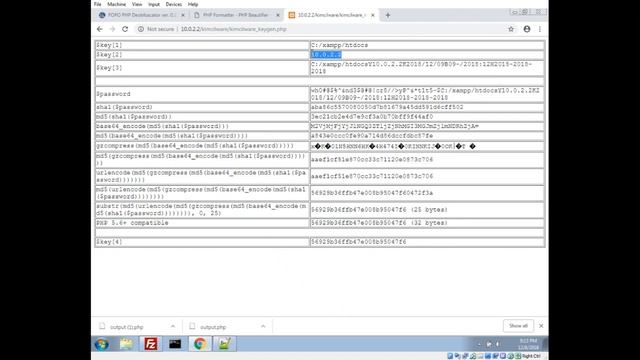Open a new browser tab
Viewport: 640px width, 360px height.
388,16
